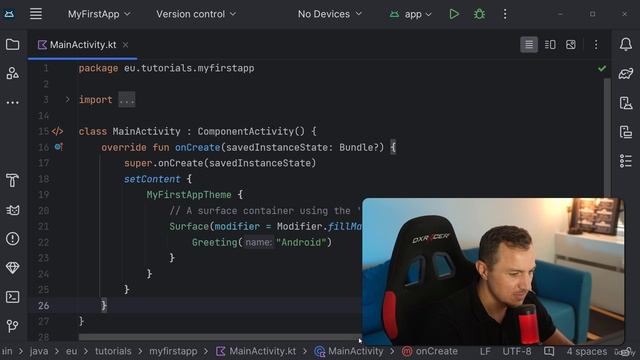Image resolution: width=640 pixels, height=360 pixels.
Task: Click the editor horizontal scrollbar
Action: [x=220, y=337]
